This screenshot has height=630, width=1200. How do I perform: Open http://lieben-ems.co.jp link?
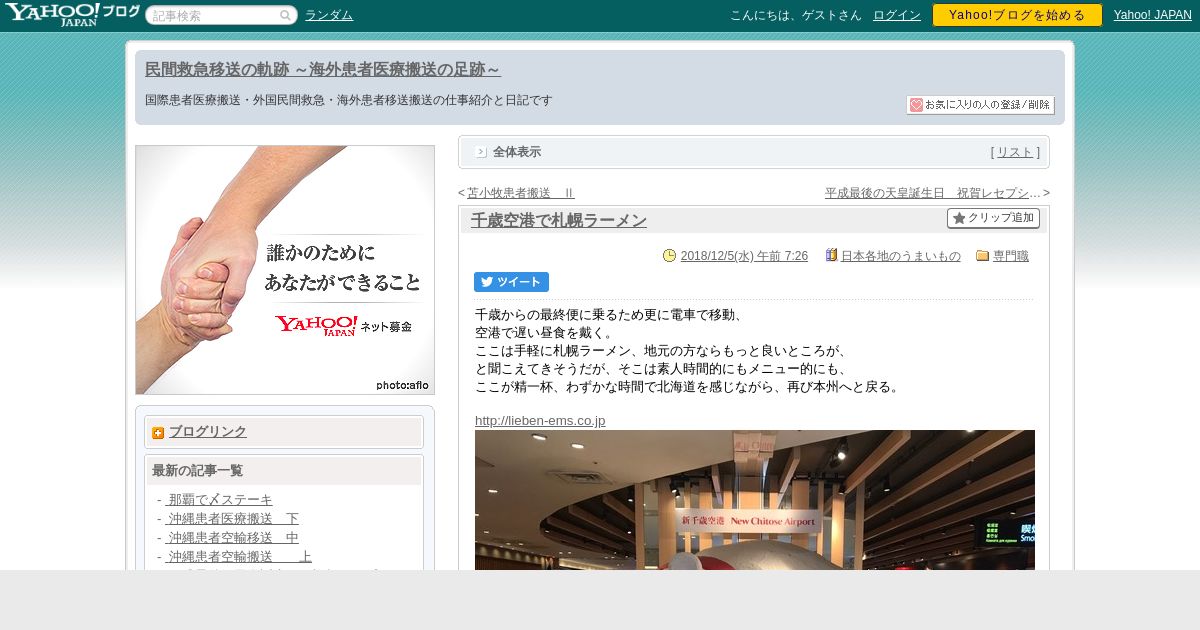click(540, 420)
